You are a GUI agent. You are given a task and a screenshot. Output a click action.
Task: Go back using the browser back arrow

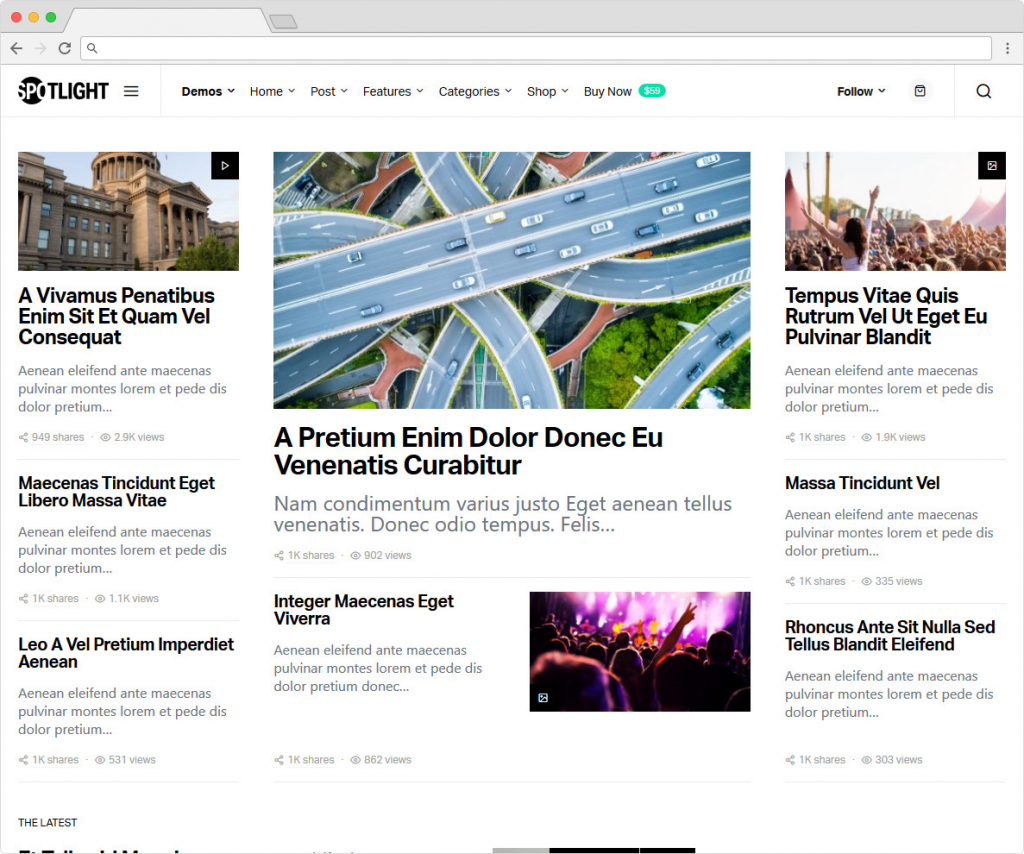pyautogui.click(x=17, y=48)
